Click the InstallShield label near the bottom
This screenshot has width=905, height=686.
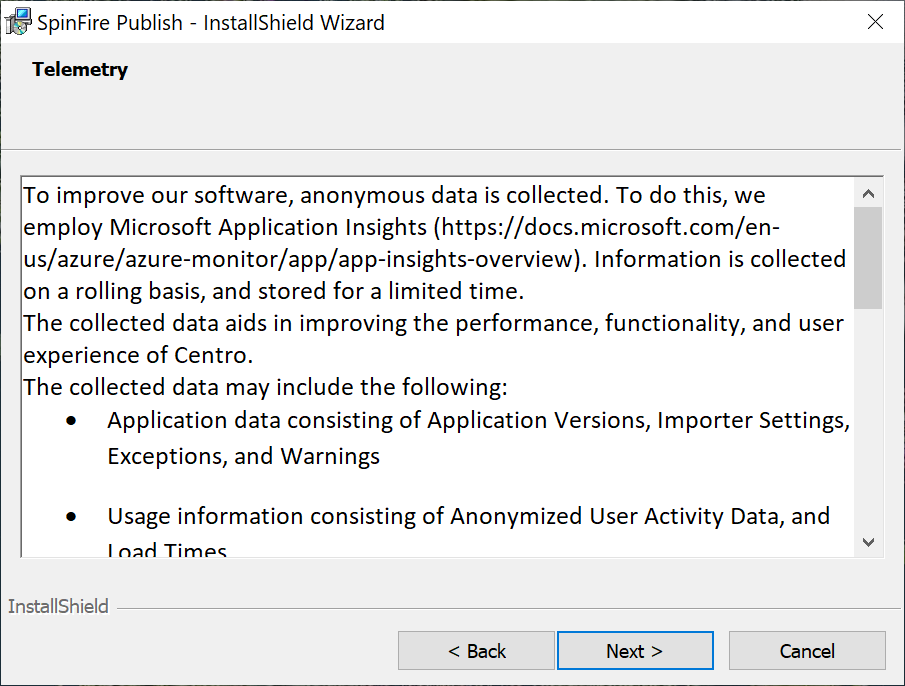[58, 606]
